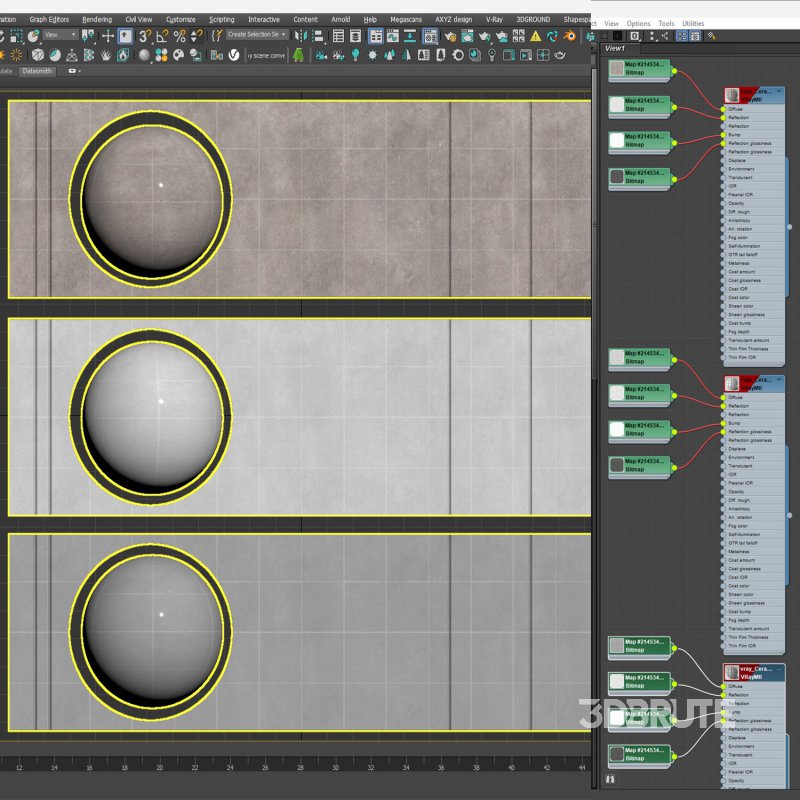The width and height of the screenshot is (800, 800).
Task: Open the View reference coordinate dropdown
Action: 59,35
